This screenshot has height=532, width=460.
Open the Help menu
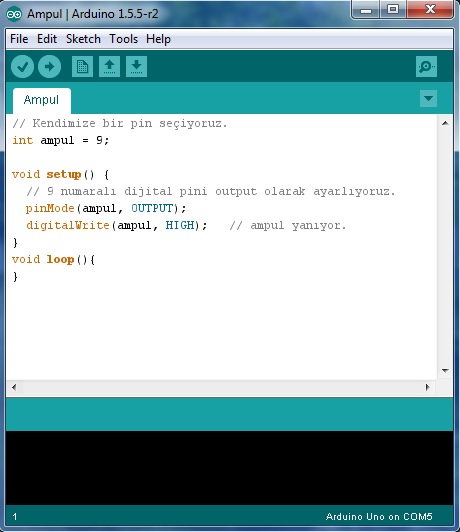(158, 39)
